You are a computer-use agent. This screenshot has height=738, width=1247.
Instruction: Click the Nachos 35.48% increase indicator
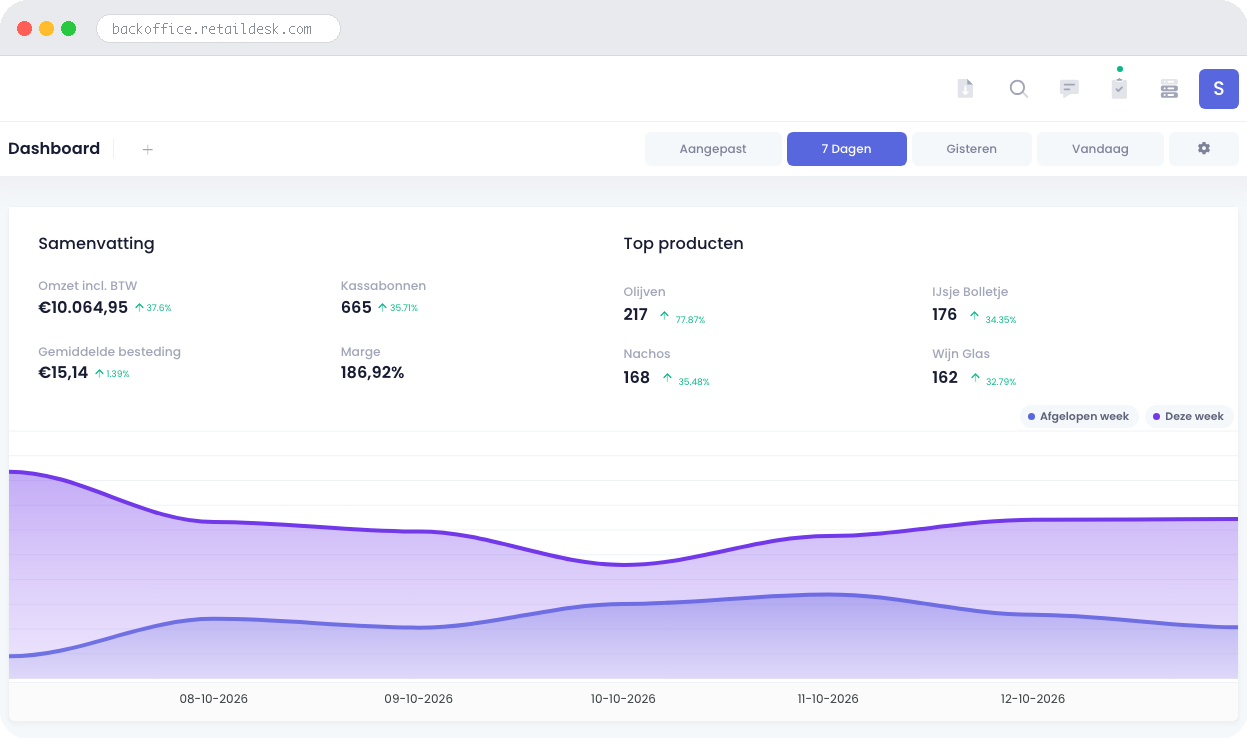point(685,379)
